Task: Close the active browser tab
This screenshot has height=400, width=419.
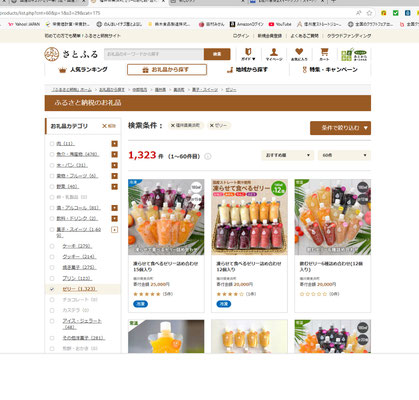Action: pyautogui.click(x=164, y=1)
